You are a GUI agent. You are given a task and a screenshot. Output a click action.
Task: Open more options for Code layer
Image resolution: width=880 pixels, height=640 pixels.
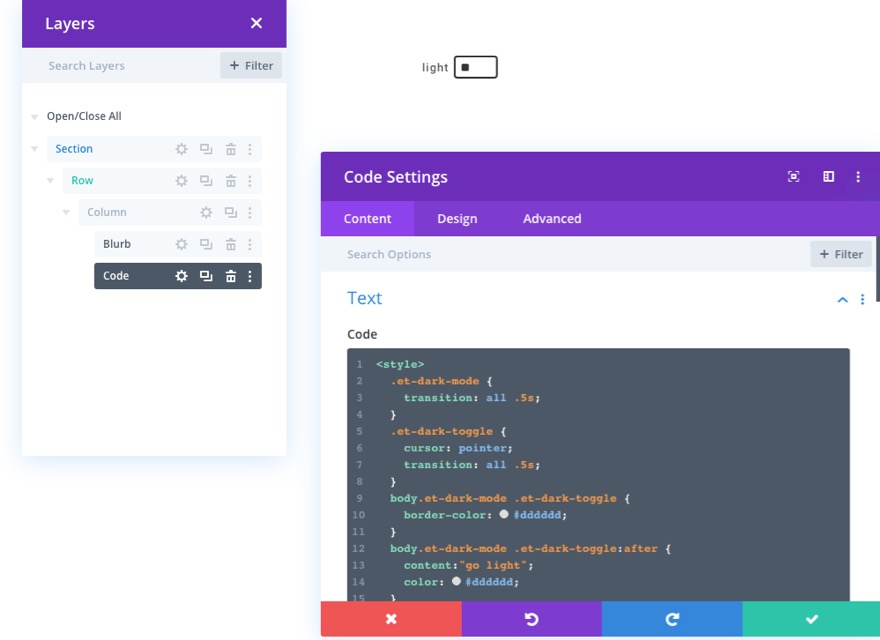(250, 276)
